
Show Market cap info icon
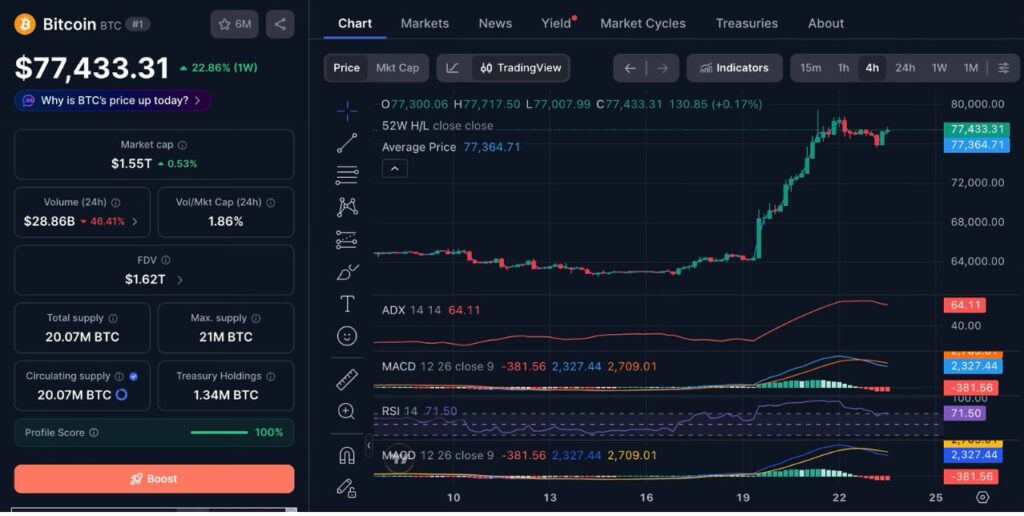tap(182, 145)
